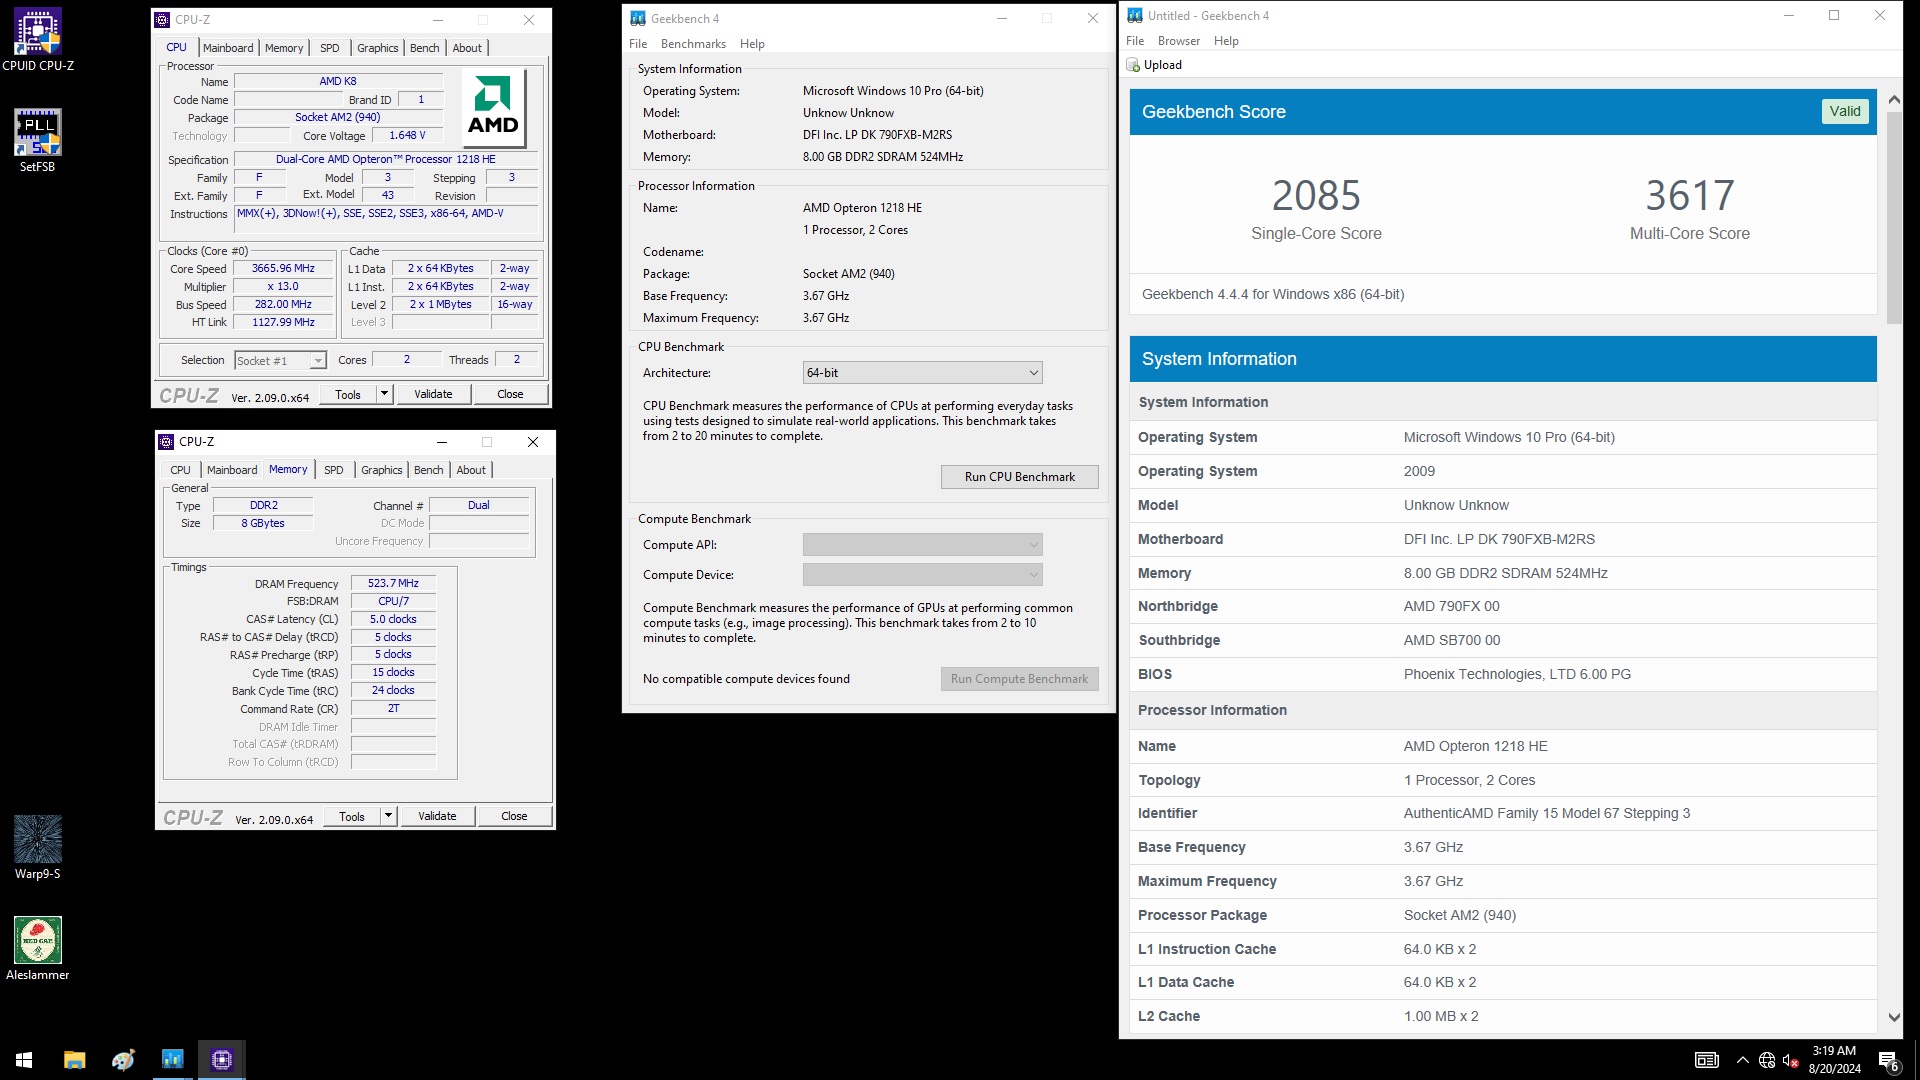The image size is (1920, 1080).
Task: Open the Socket #1 selection dropdown
Action: tap(280, 361)
